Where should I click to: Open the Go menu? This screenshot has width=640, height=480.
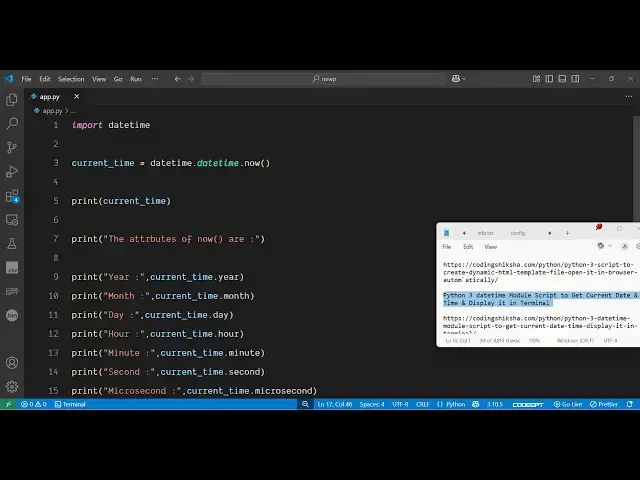pyautogui.click(x=118, y=79)
